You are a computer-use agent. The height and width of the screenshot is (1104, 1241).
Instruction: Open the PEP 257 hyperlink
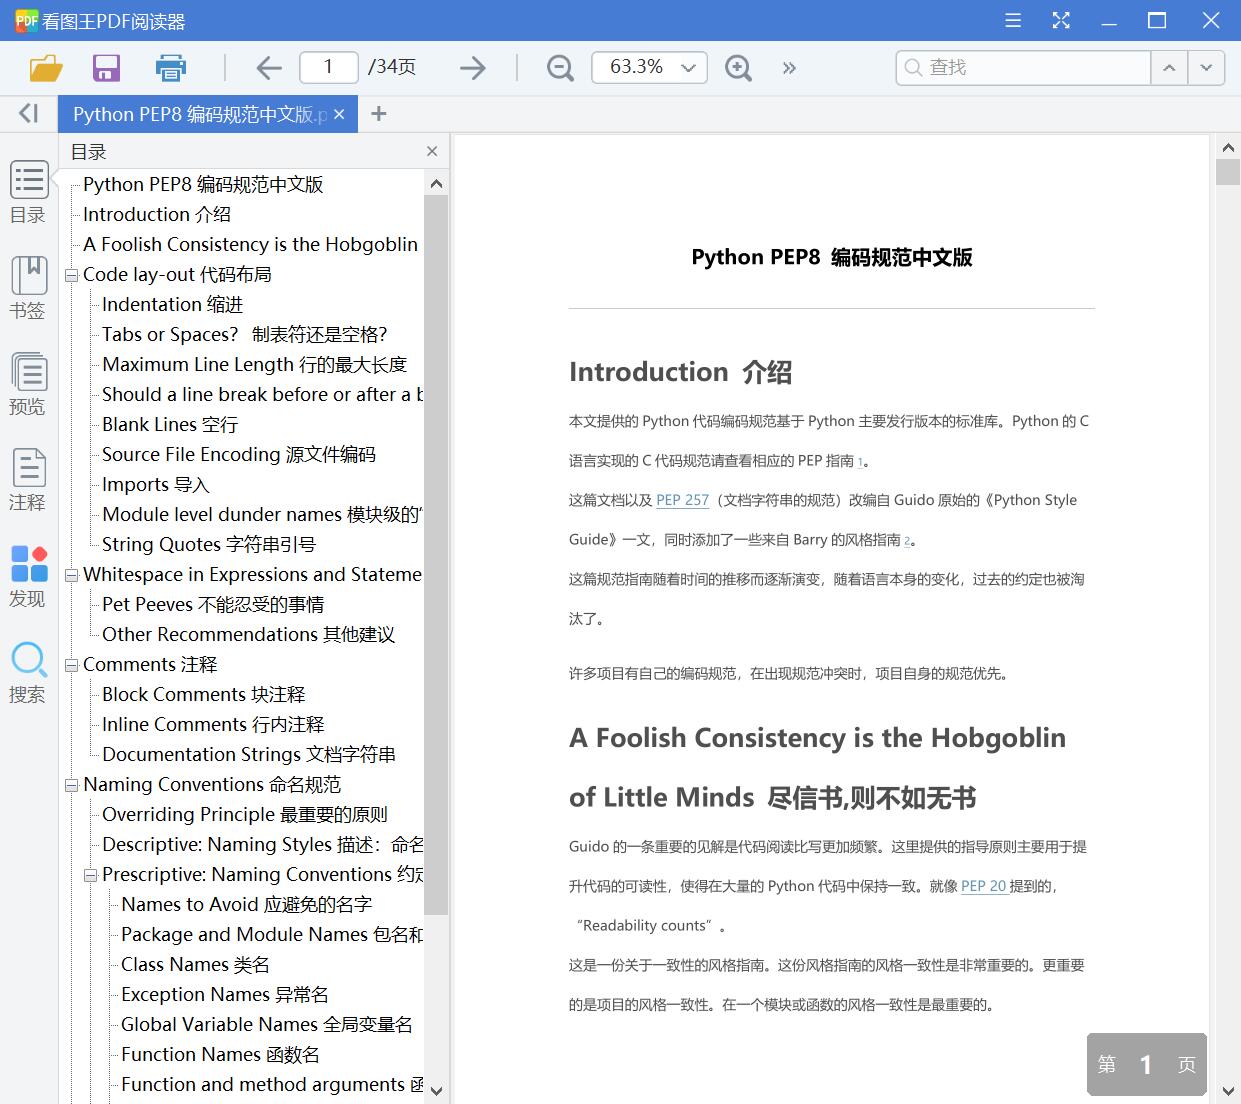(x=682, y=500)
